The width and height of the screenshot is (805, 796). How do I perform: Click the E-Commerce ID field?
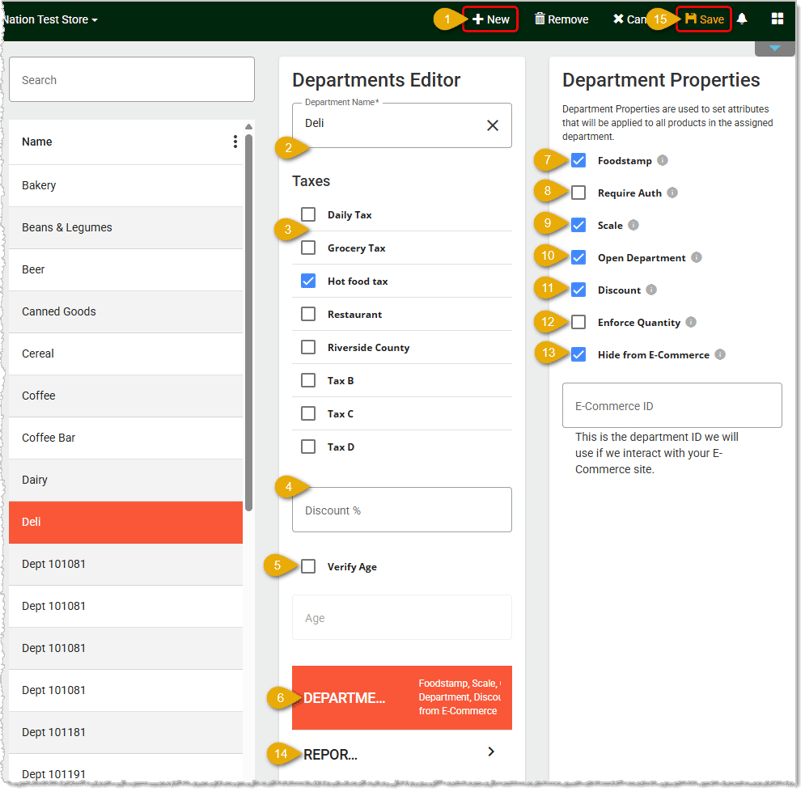click(672, 406)
